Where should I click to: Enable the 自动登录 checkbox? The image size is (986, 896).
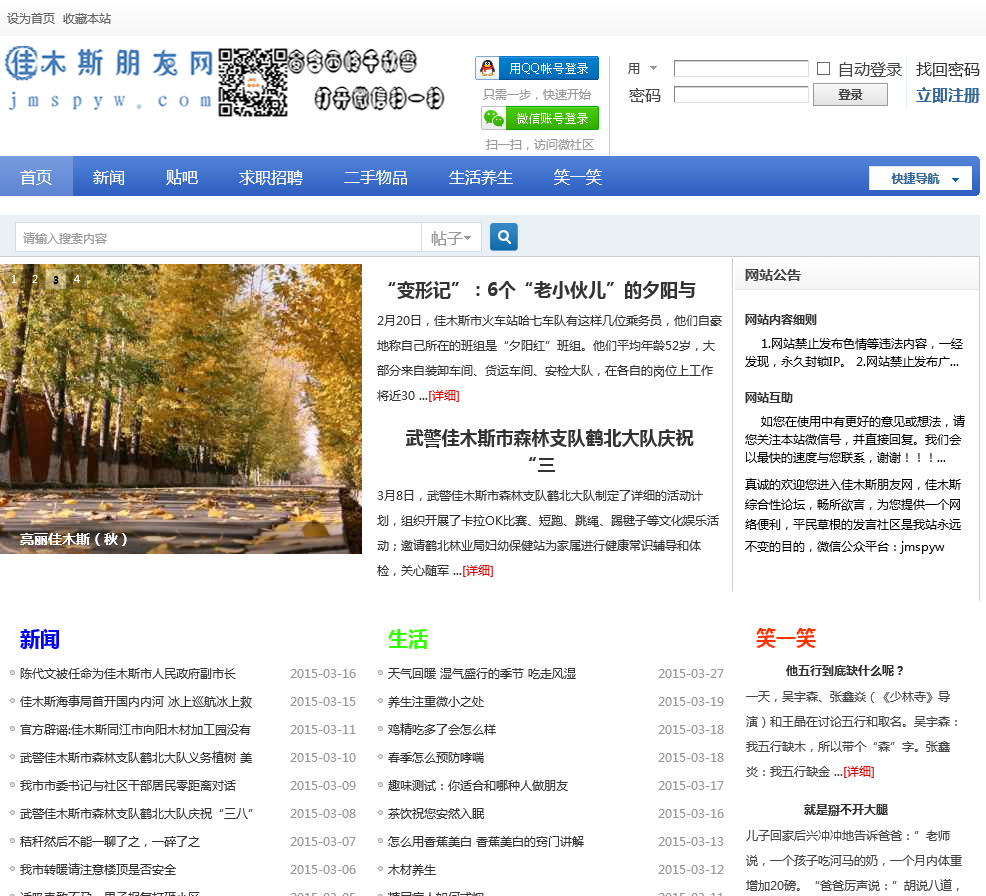coord(823,69)
